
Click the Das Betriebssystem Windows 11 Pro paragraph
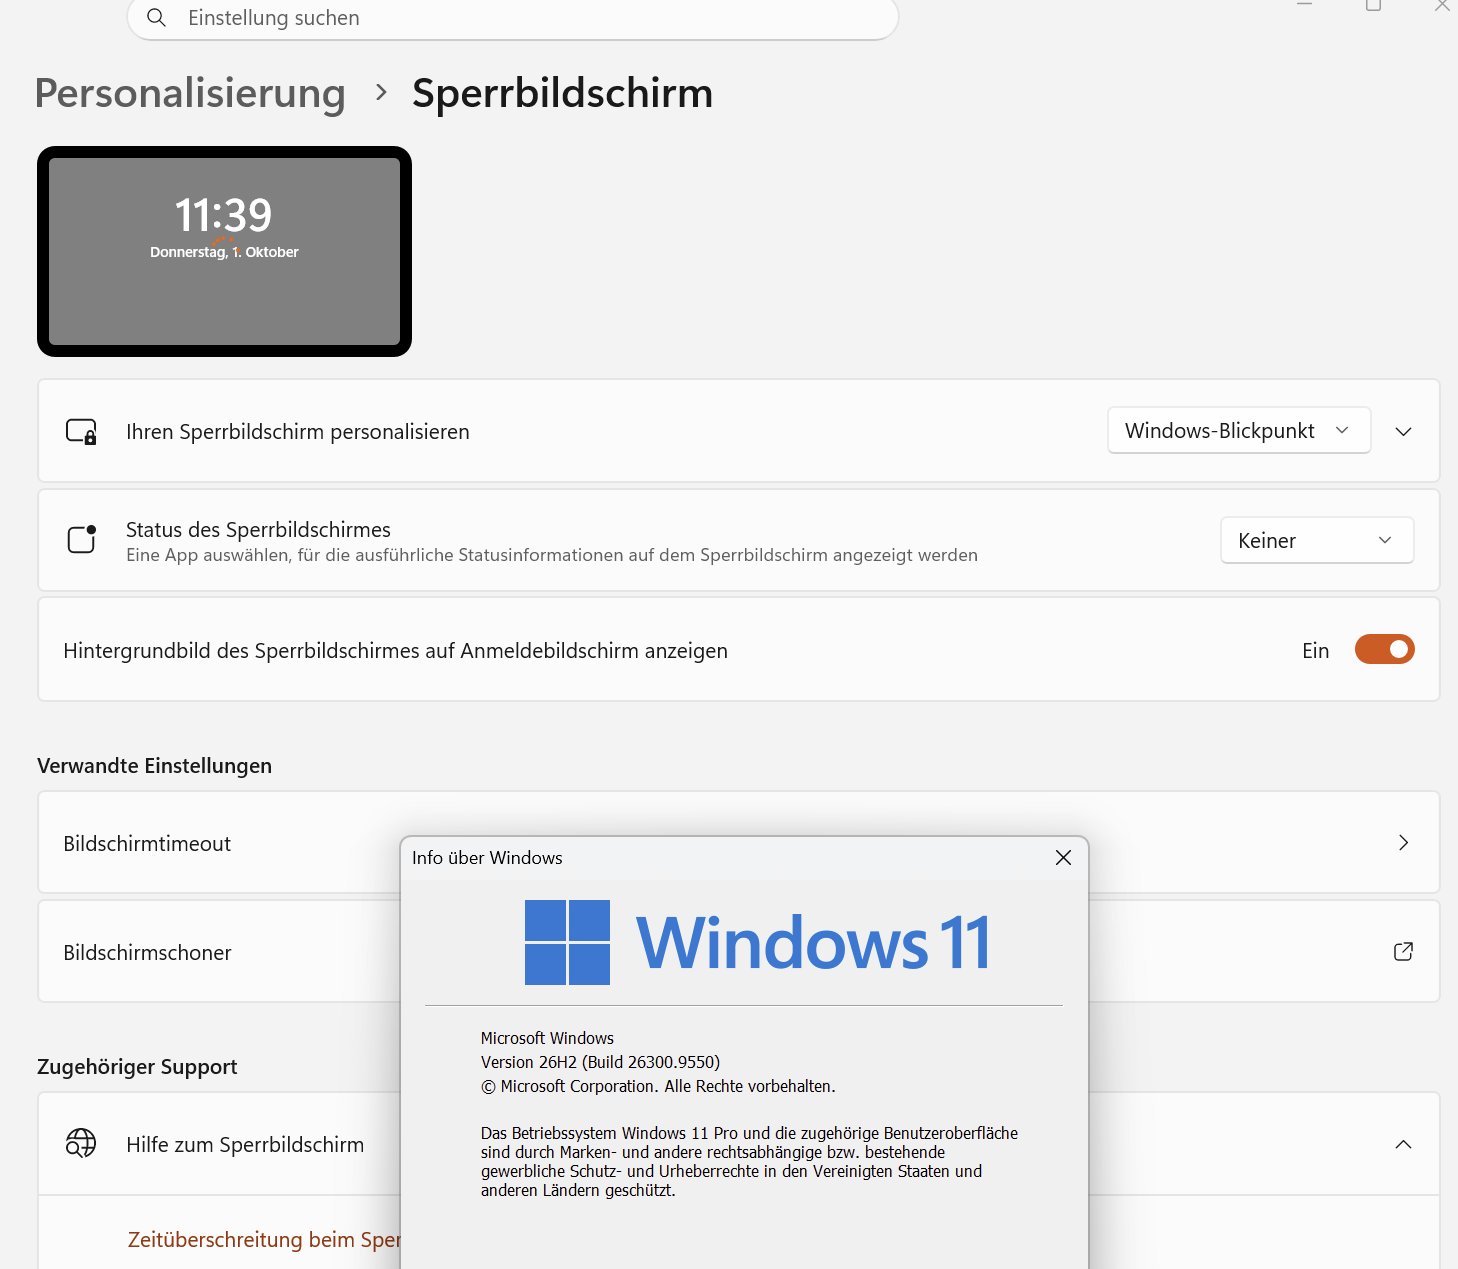(x=749, y=1162)
